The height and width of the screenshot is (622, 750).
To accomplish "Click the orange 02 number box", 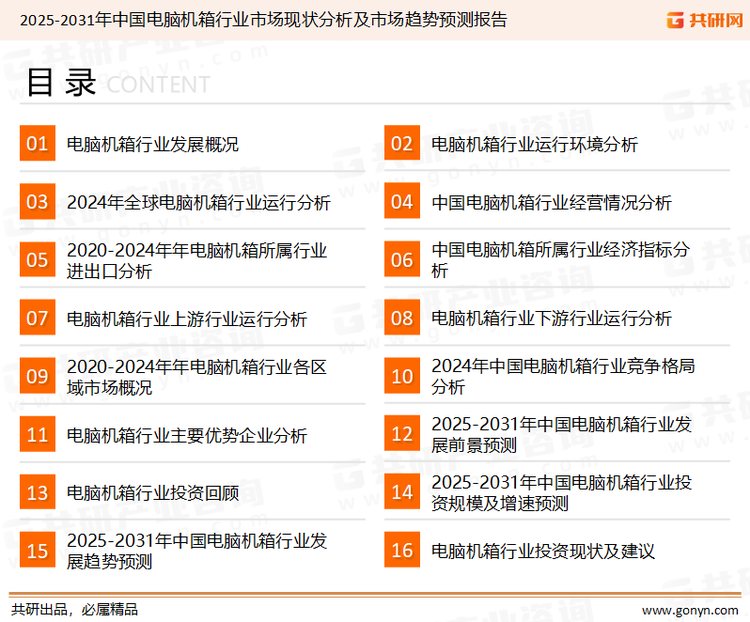I will click(x=402, y=143).
